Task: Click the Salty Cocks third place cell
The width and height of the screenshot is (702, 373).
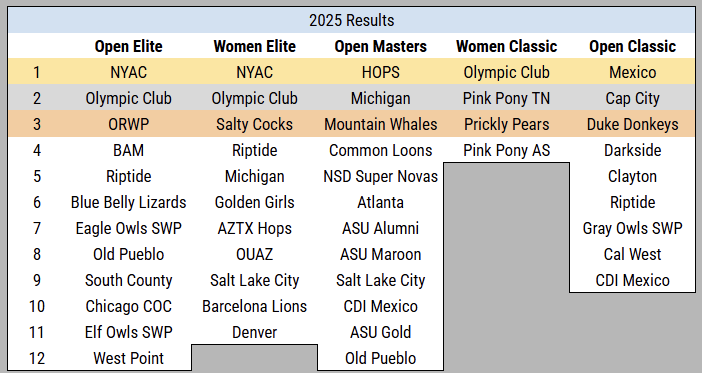Action: tap(255, 124)
